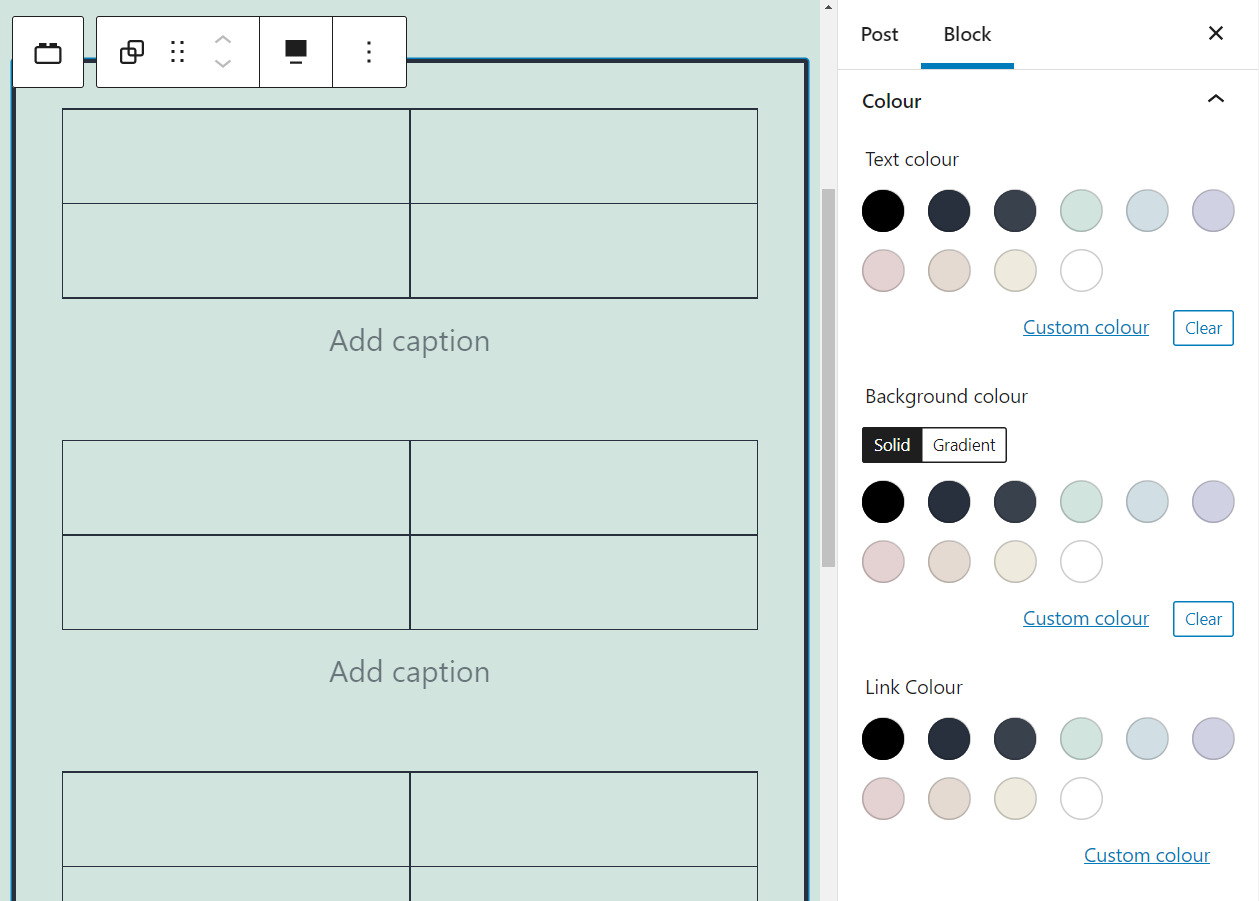Move the block up with the up arrow
1259x901 pixels.
(222, 40)
